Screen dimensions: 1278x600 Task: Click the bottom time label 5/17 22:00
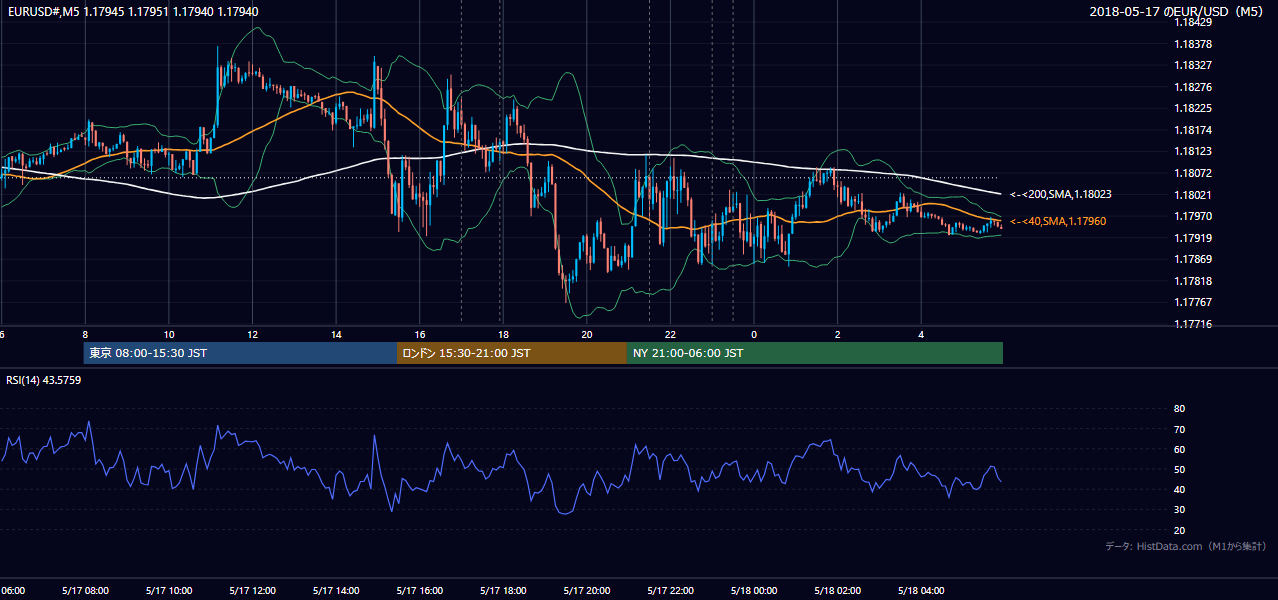tap(671, 590)
